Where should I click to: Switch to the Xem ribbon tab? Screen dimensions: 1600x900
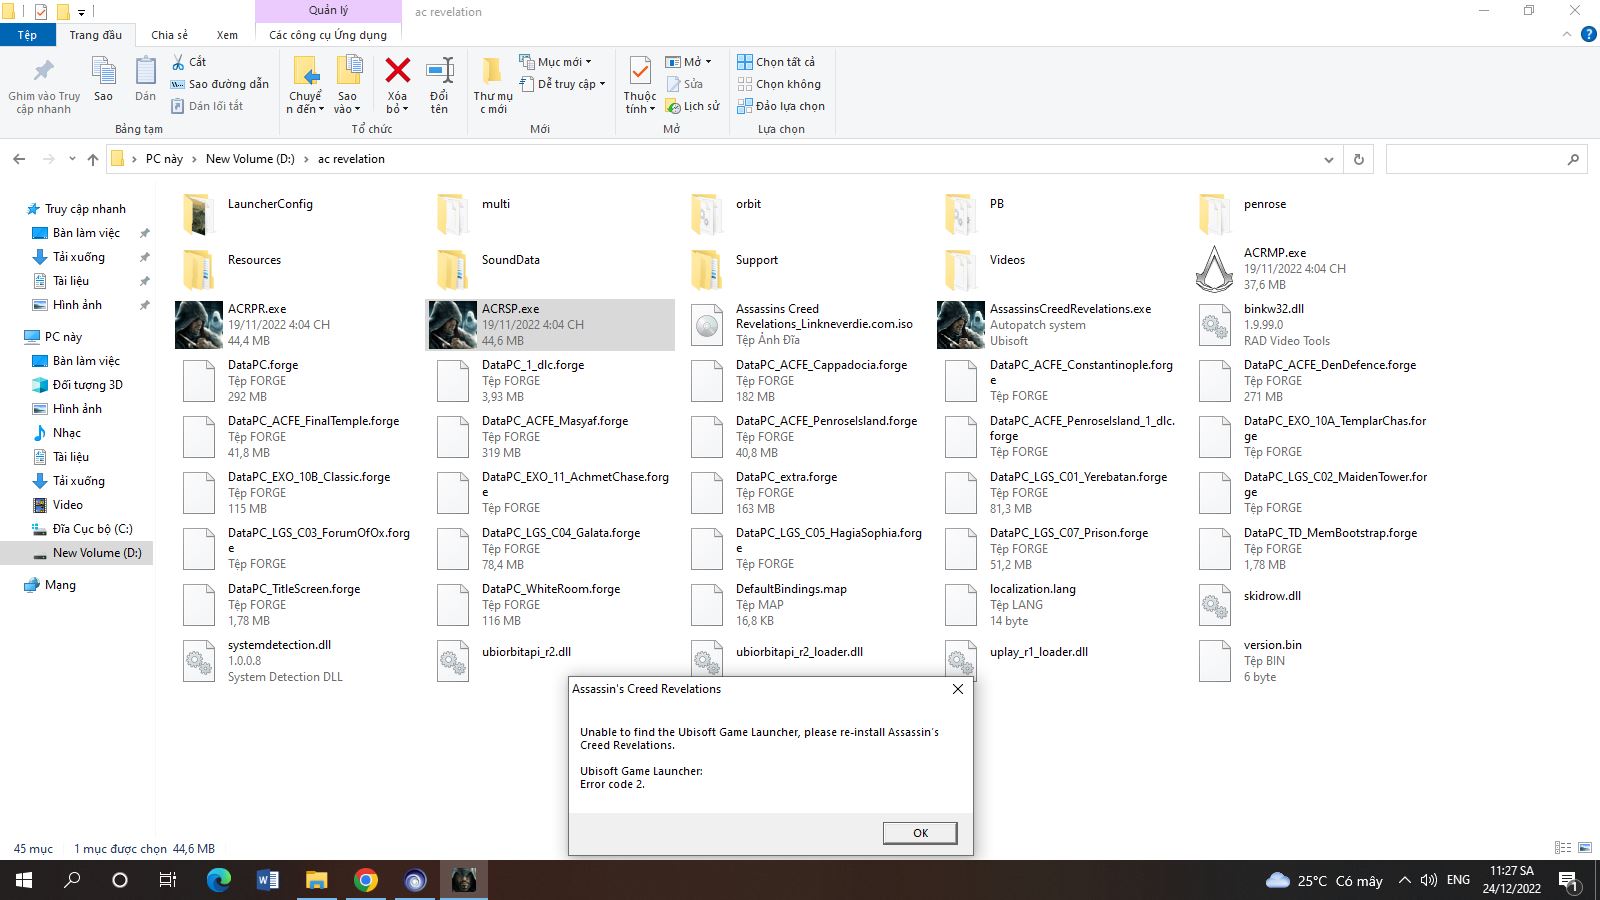tap(227, 35)
